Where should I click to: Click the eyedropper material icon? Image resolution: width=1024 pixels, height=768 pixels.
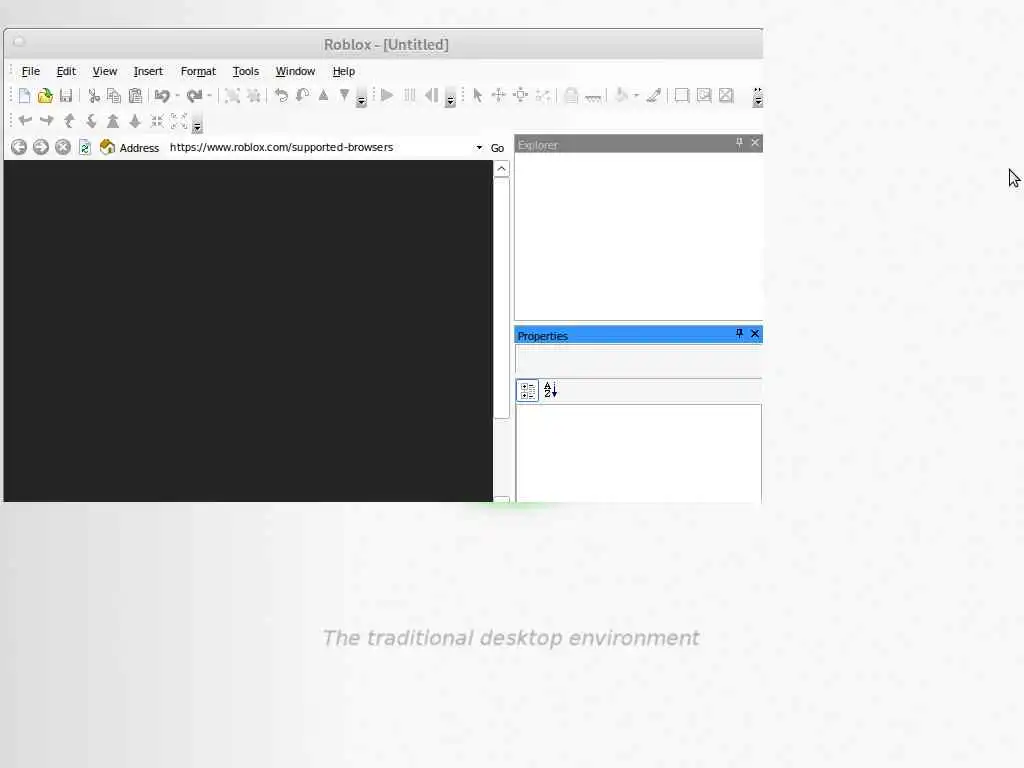[x=654, y=96]
